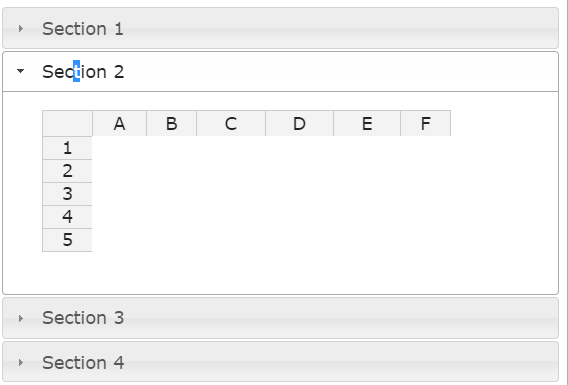Select column C header
This screenshot has height=385, width=568.
tap(231, 124)
